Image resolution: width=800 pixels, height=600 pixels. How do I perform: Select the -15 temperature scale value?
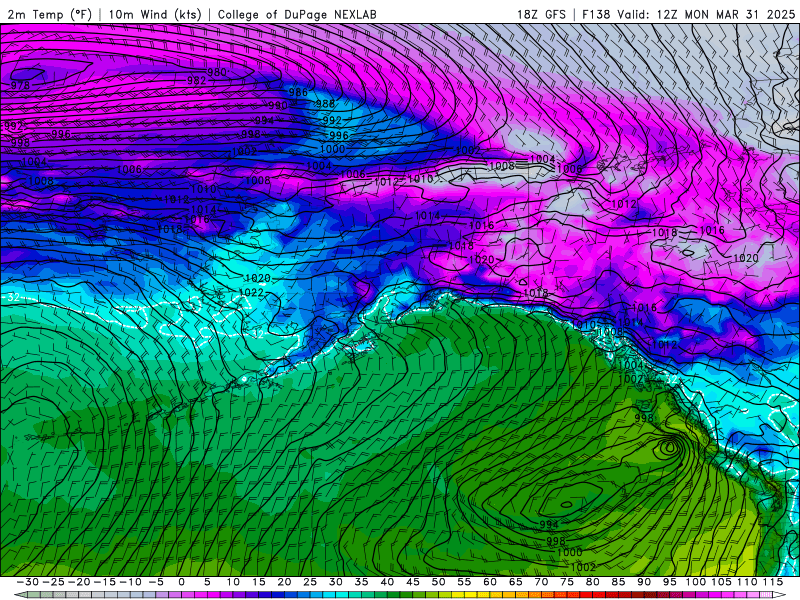coord(105,582)
